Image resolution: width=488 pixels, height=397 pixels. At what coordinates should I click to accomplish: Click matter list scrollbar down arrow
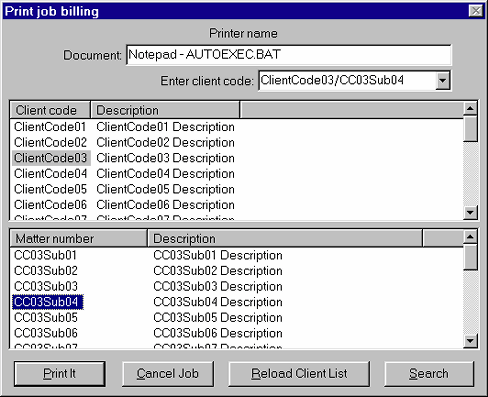pyautogui.click(x=470, y=341)
